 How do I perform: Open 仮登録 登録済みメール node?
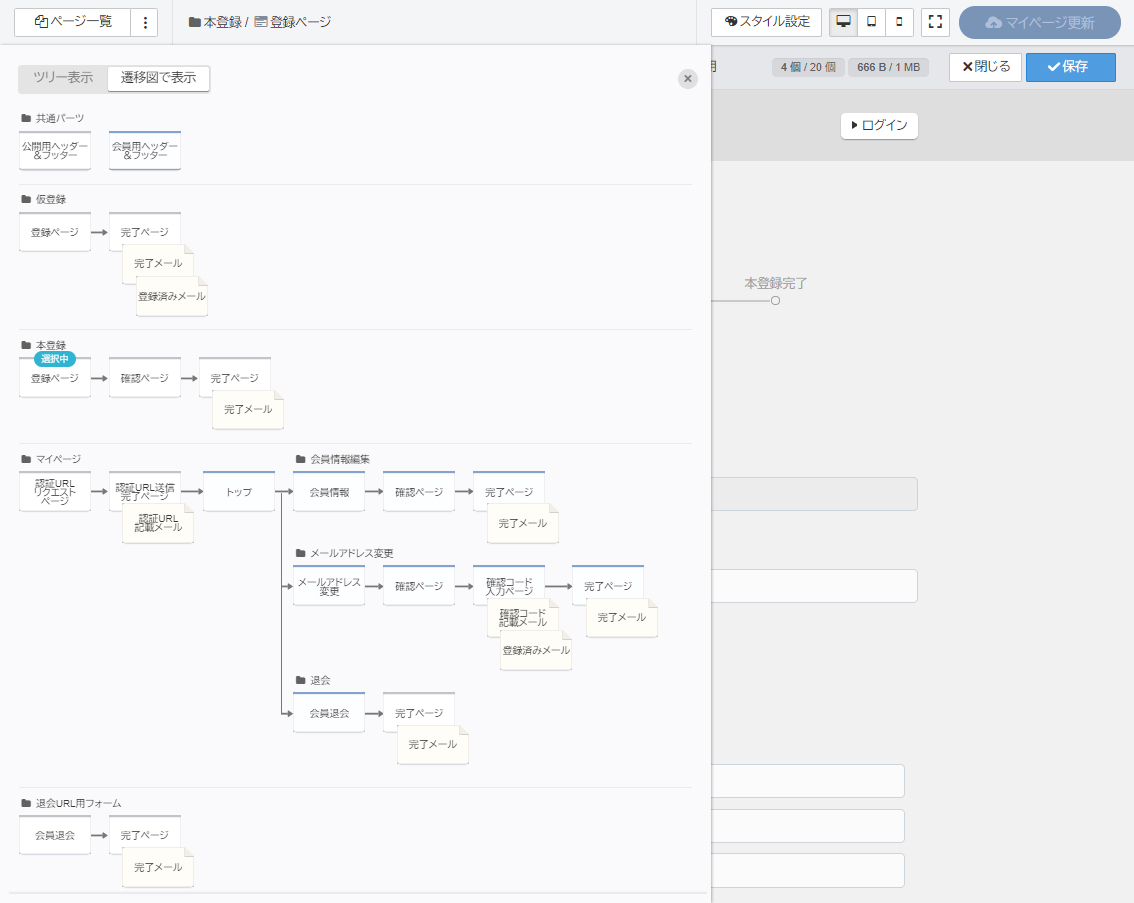pos(172,296)
